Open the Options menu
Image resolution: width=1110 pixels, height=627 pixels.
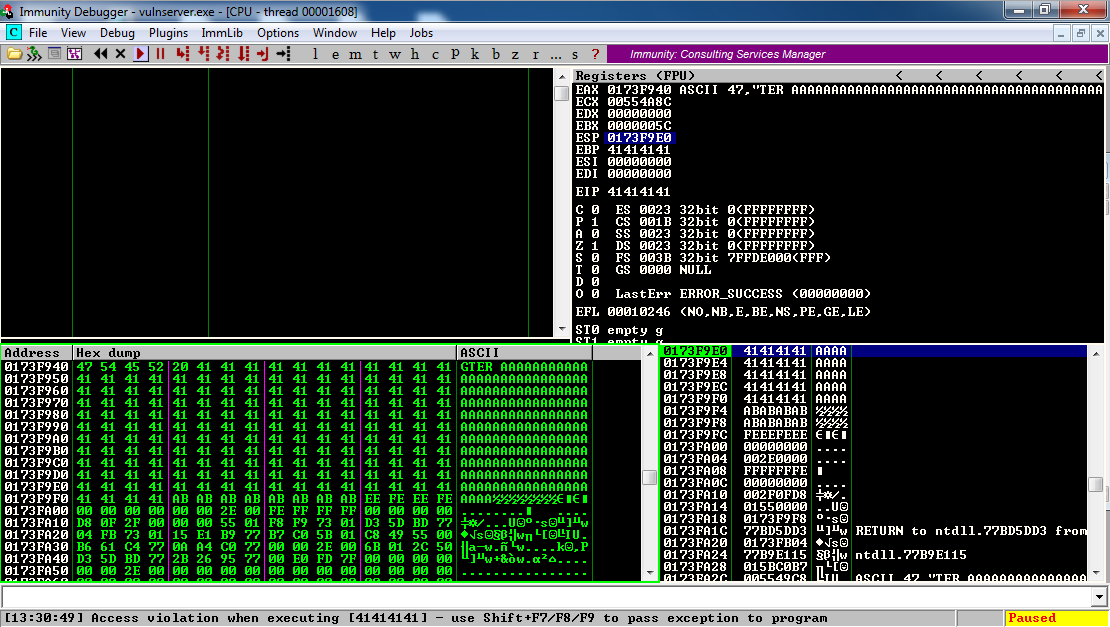278,33
